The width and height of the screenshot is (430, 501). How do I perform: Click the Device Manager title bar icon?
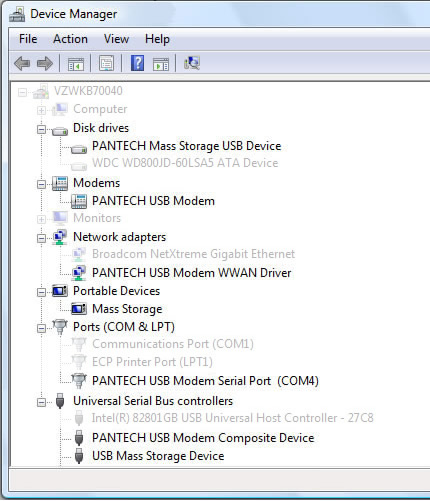click(17, 14)
